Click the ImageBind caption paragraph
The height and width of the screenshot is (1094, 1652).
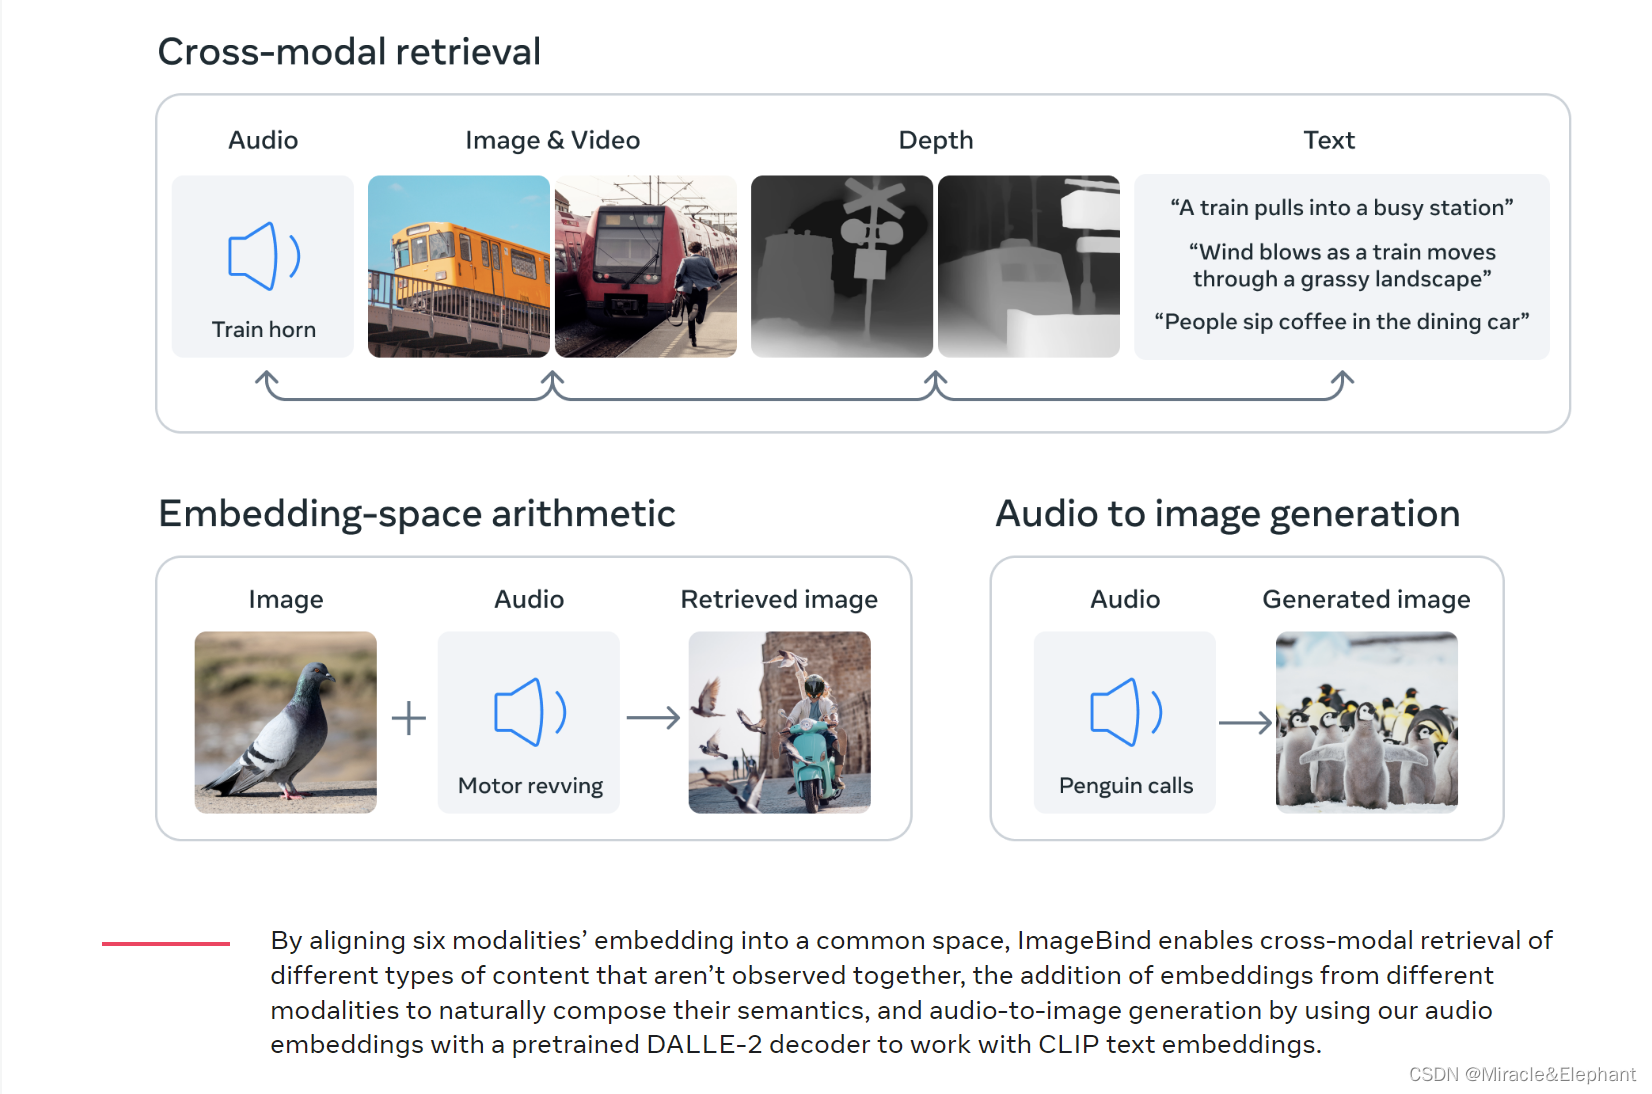coord(911,992)
